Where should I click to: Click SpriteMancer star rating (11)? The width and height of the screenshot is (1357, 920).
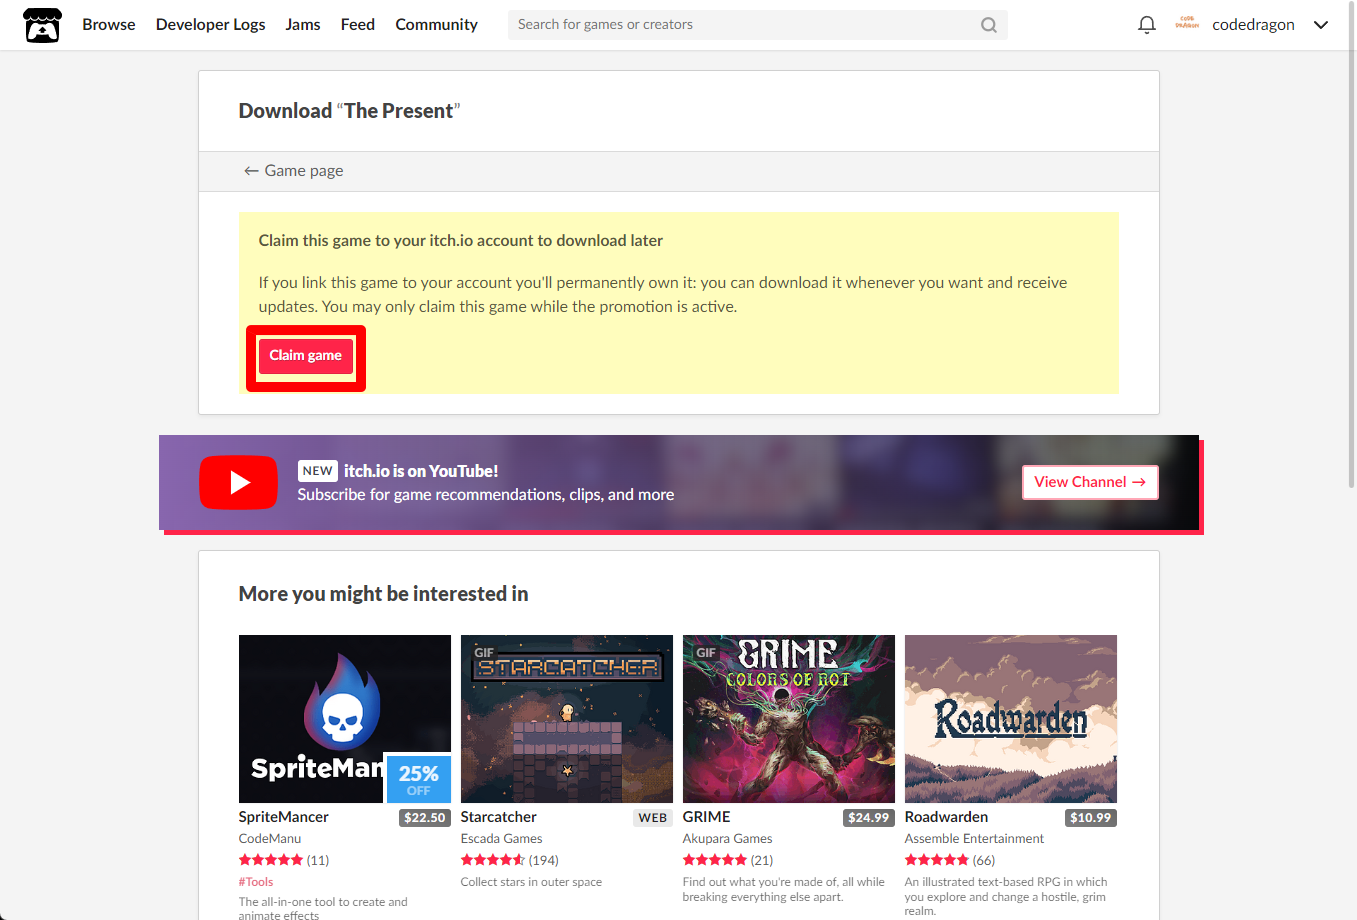point(284,860)
